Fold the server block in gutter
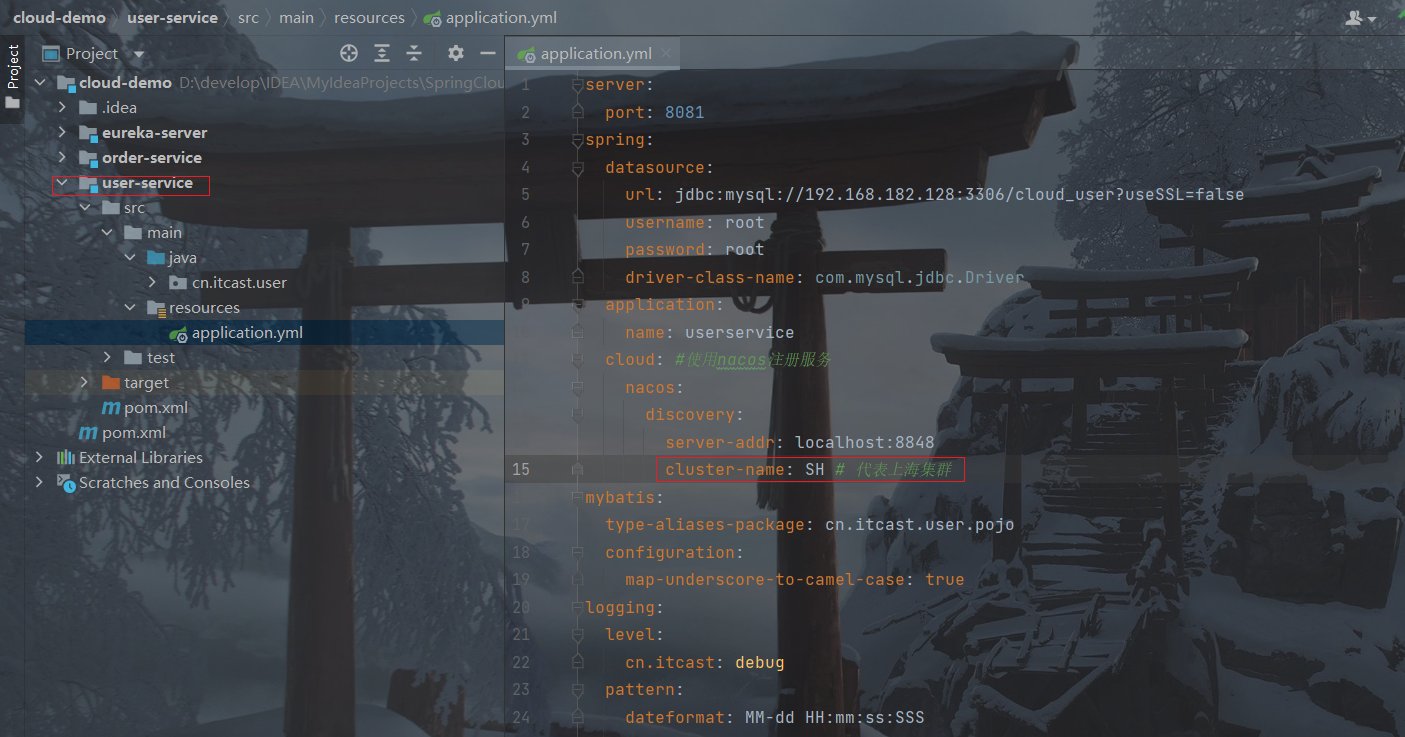The width and height of the screenshot is (1405, 737). (x=577, y=85)
